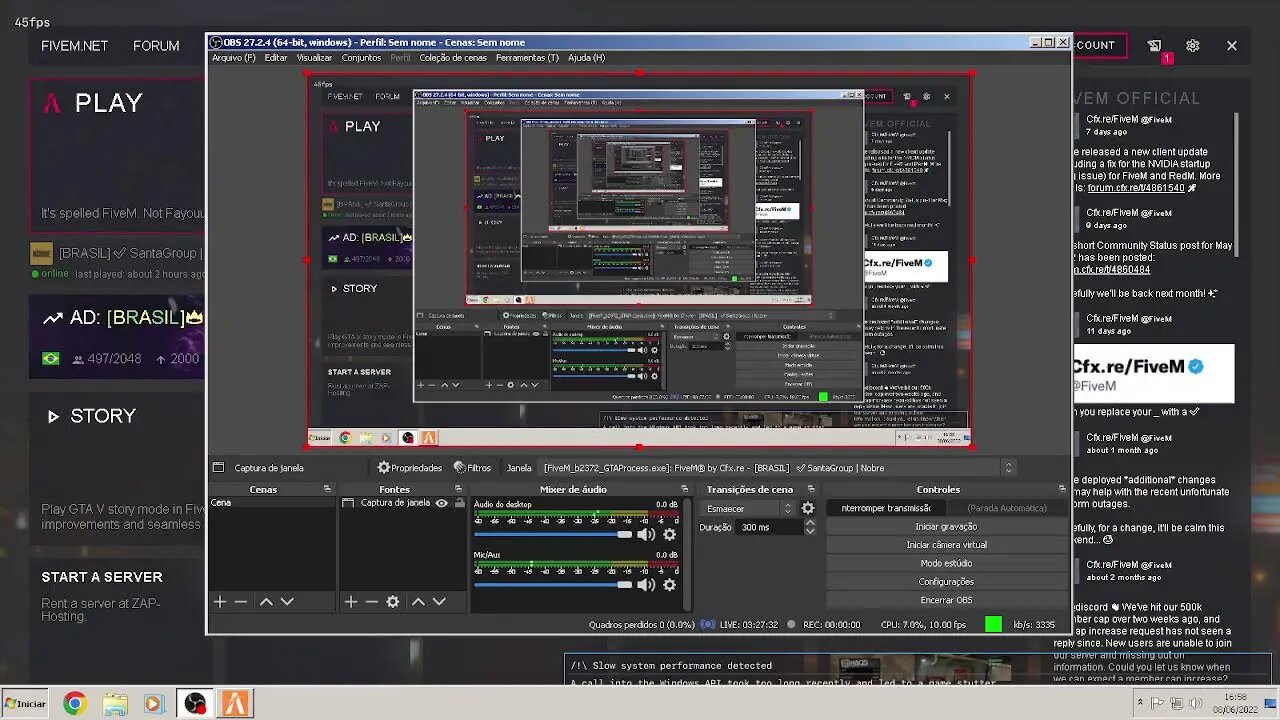This screenshot has width=1280, height=720.
Task: Toggle lock on Captura de janela source
Action: click(x=459, y=503)
